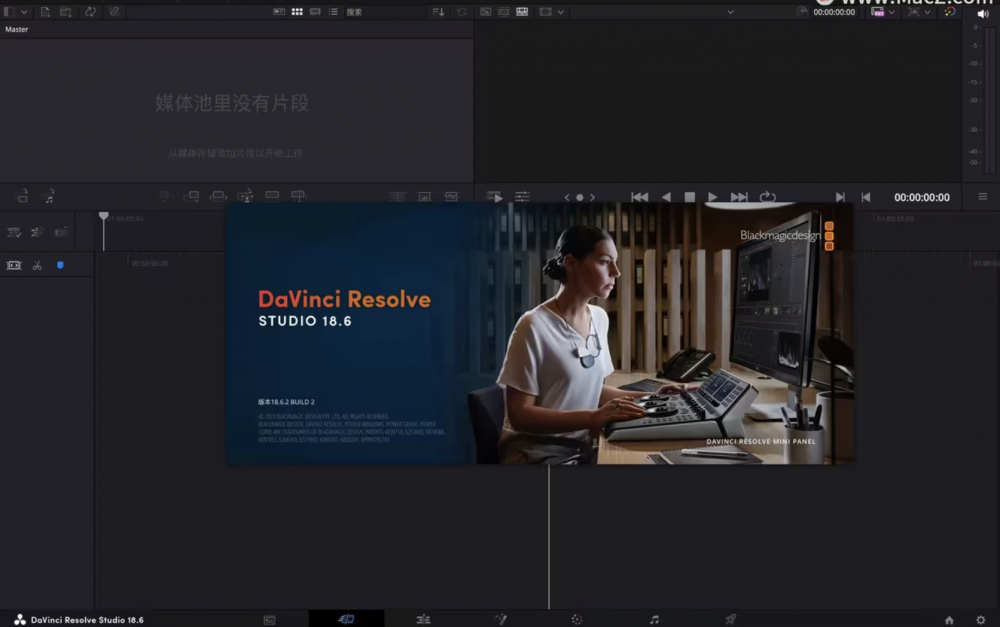Image resolution: width=1000 pixels, height=627 pixels.
Task: Click the Transitions tool icon
Action: 397,197
